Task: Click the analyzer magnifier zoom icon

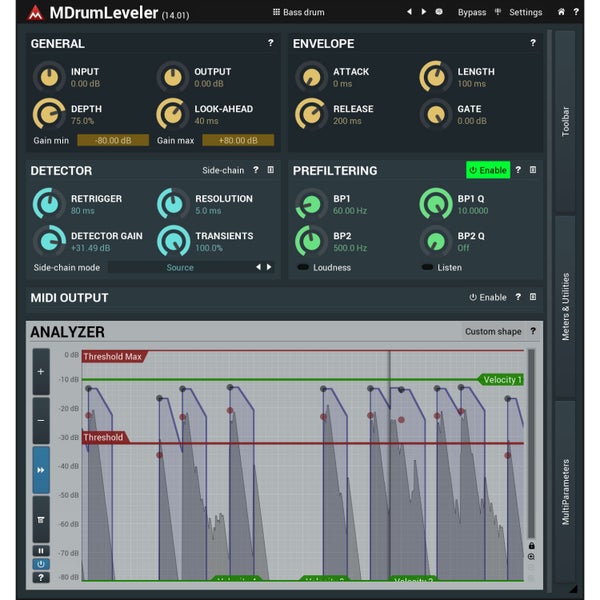Action: [532, 557]
